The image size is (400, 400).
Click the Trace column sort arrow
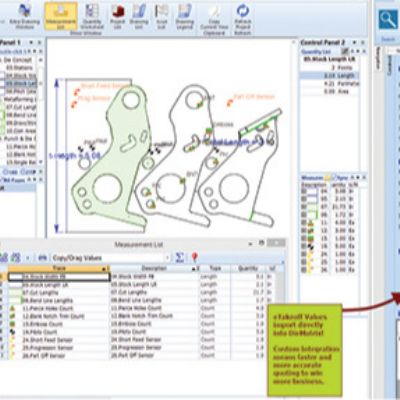tap(105, 269)
